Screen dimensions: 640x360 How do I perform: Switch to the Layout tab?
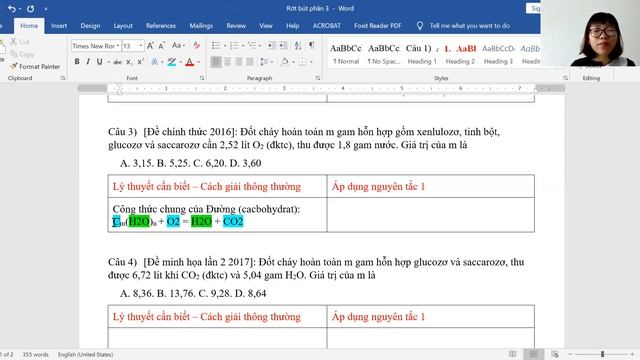123,26
